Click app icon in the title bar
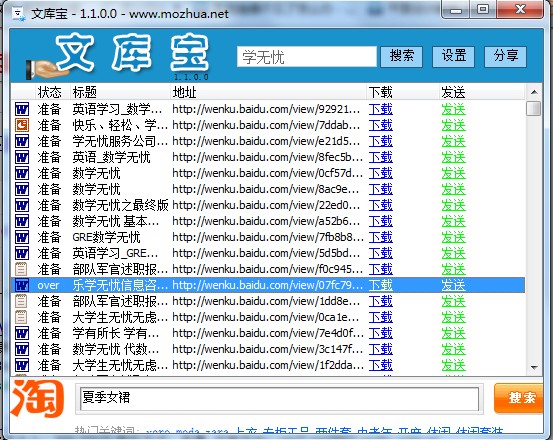The width and height of the screenshot is (553, 440). tap(18, 13)
